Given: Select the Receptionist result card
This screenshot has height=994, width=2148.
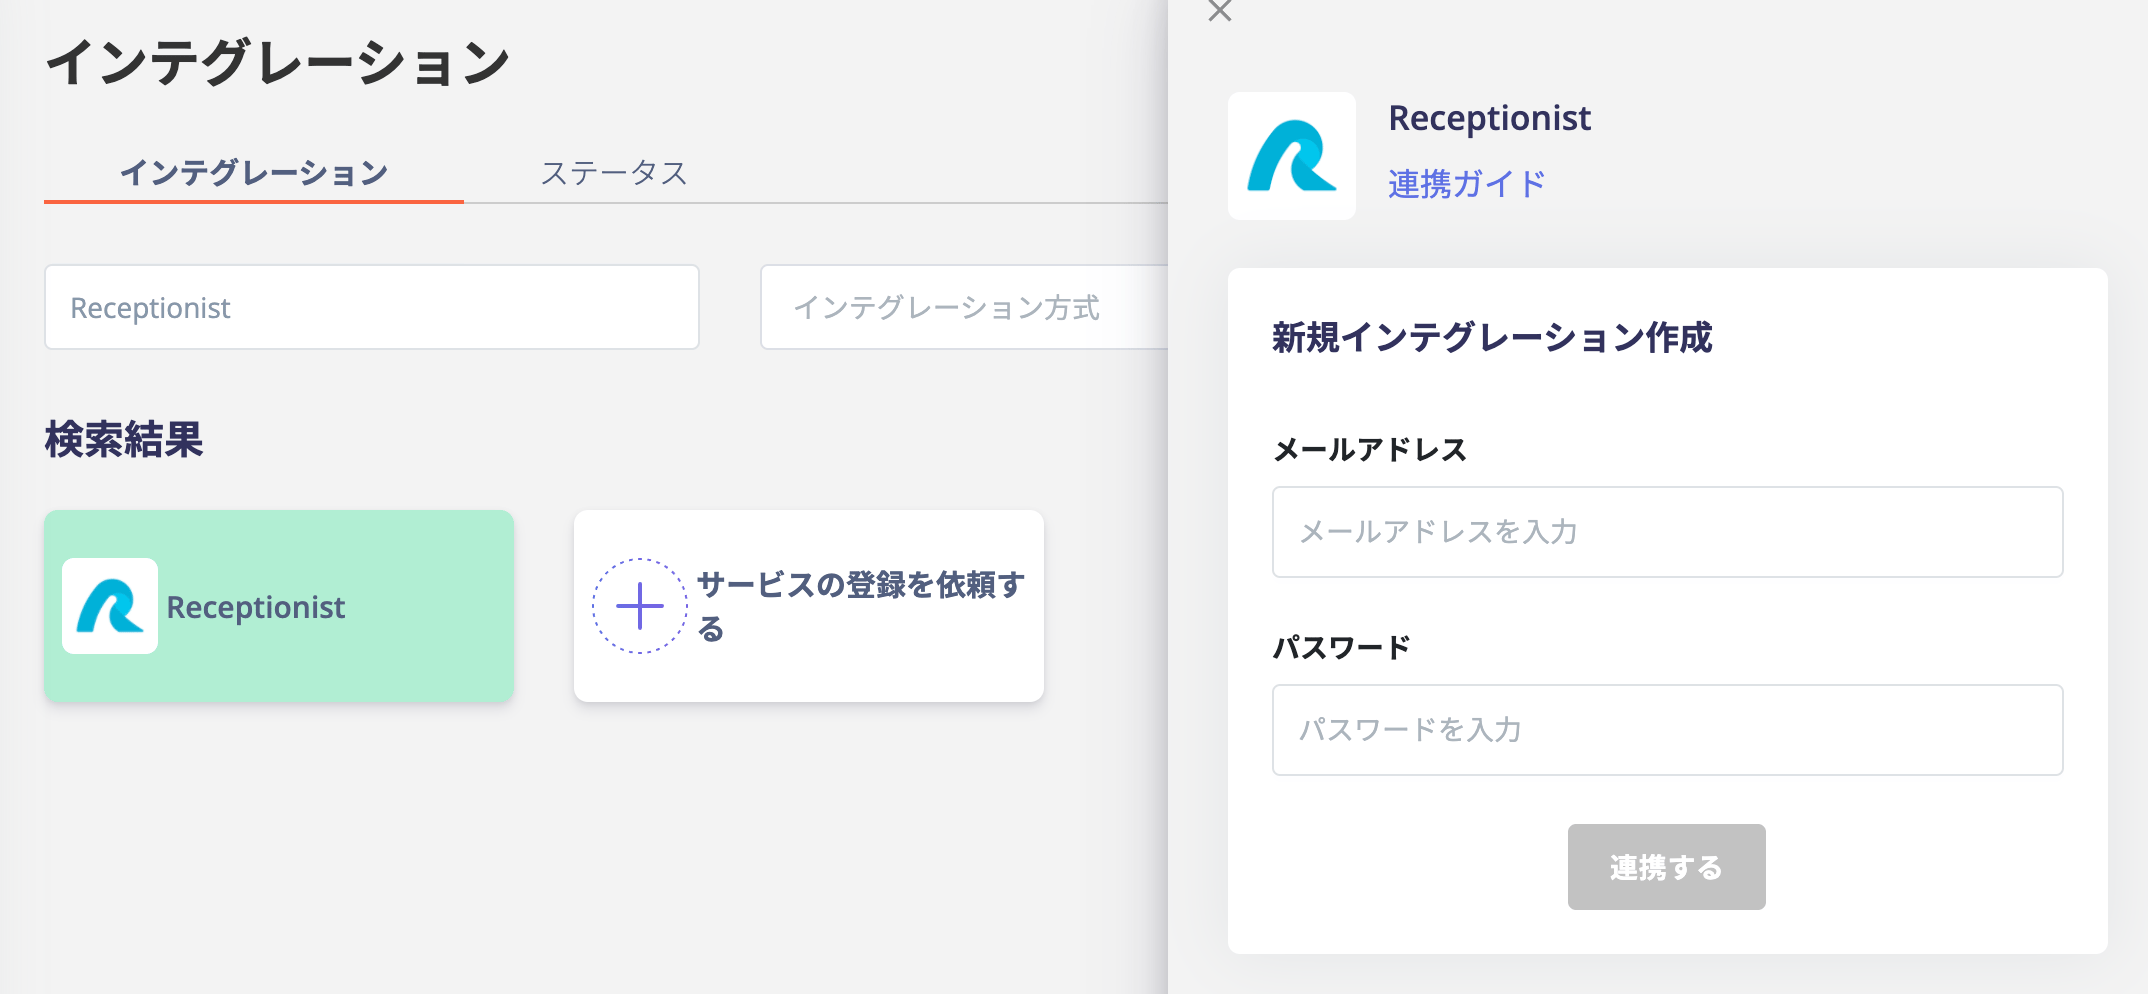Looking at the screenshot, I should [x=279, y=606].
